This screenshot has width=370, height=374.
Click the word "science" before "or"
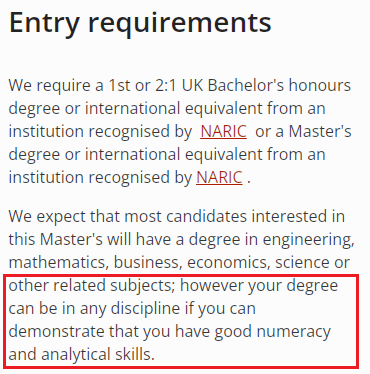click(302, 263)
